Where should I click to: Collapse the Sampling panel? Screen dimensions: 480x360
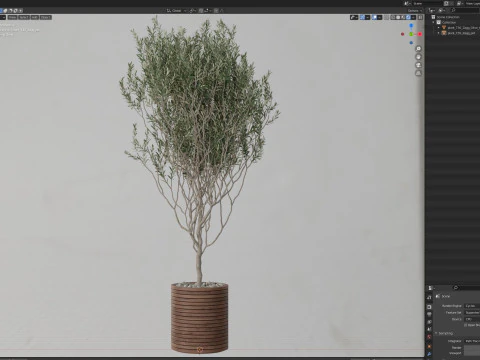[436, 333]
